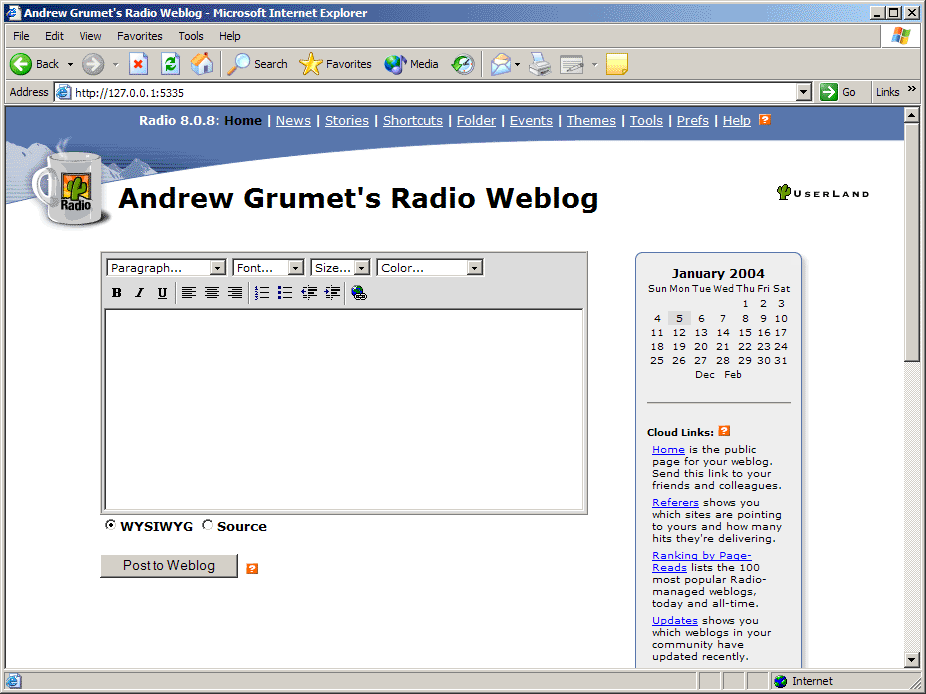Open the Stories link
The width and height of the screenshot is (926, 694).
click(347, 120)
